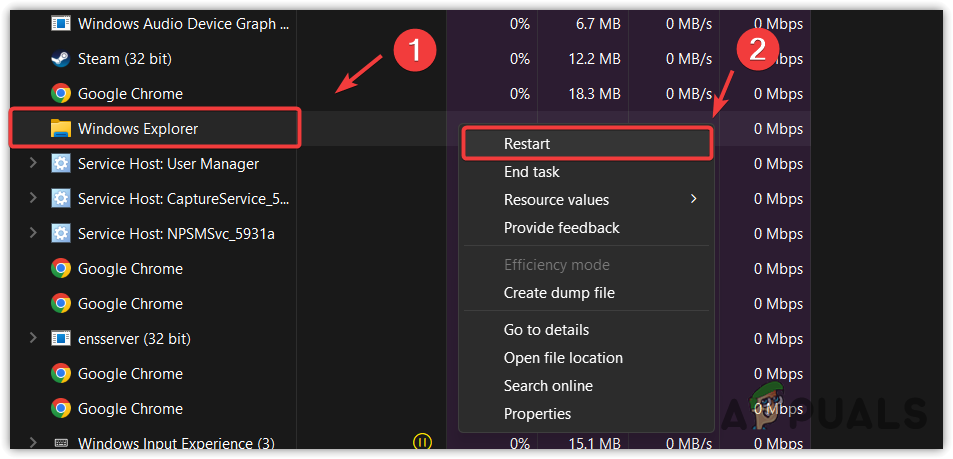The image size is (953, 459).
Task: Expand the Service Host: CaptureService process group
Action: tap(33, 199)
